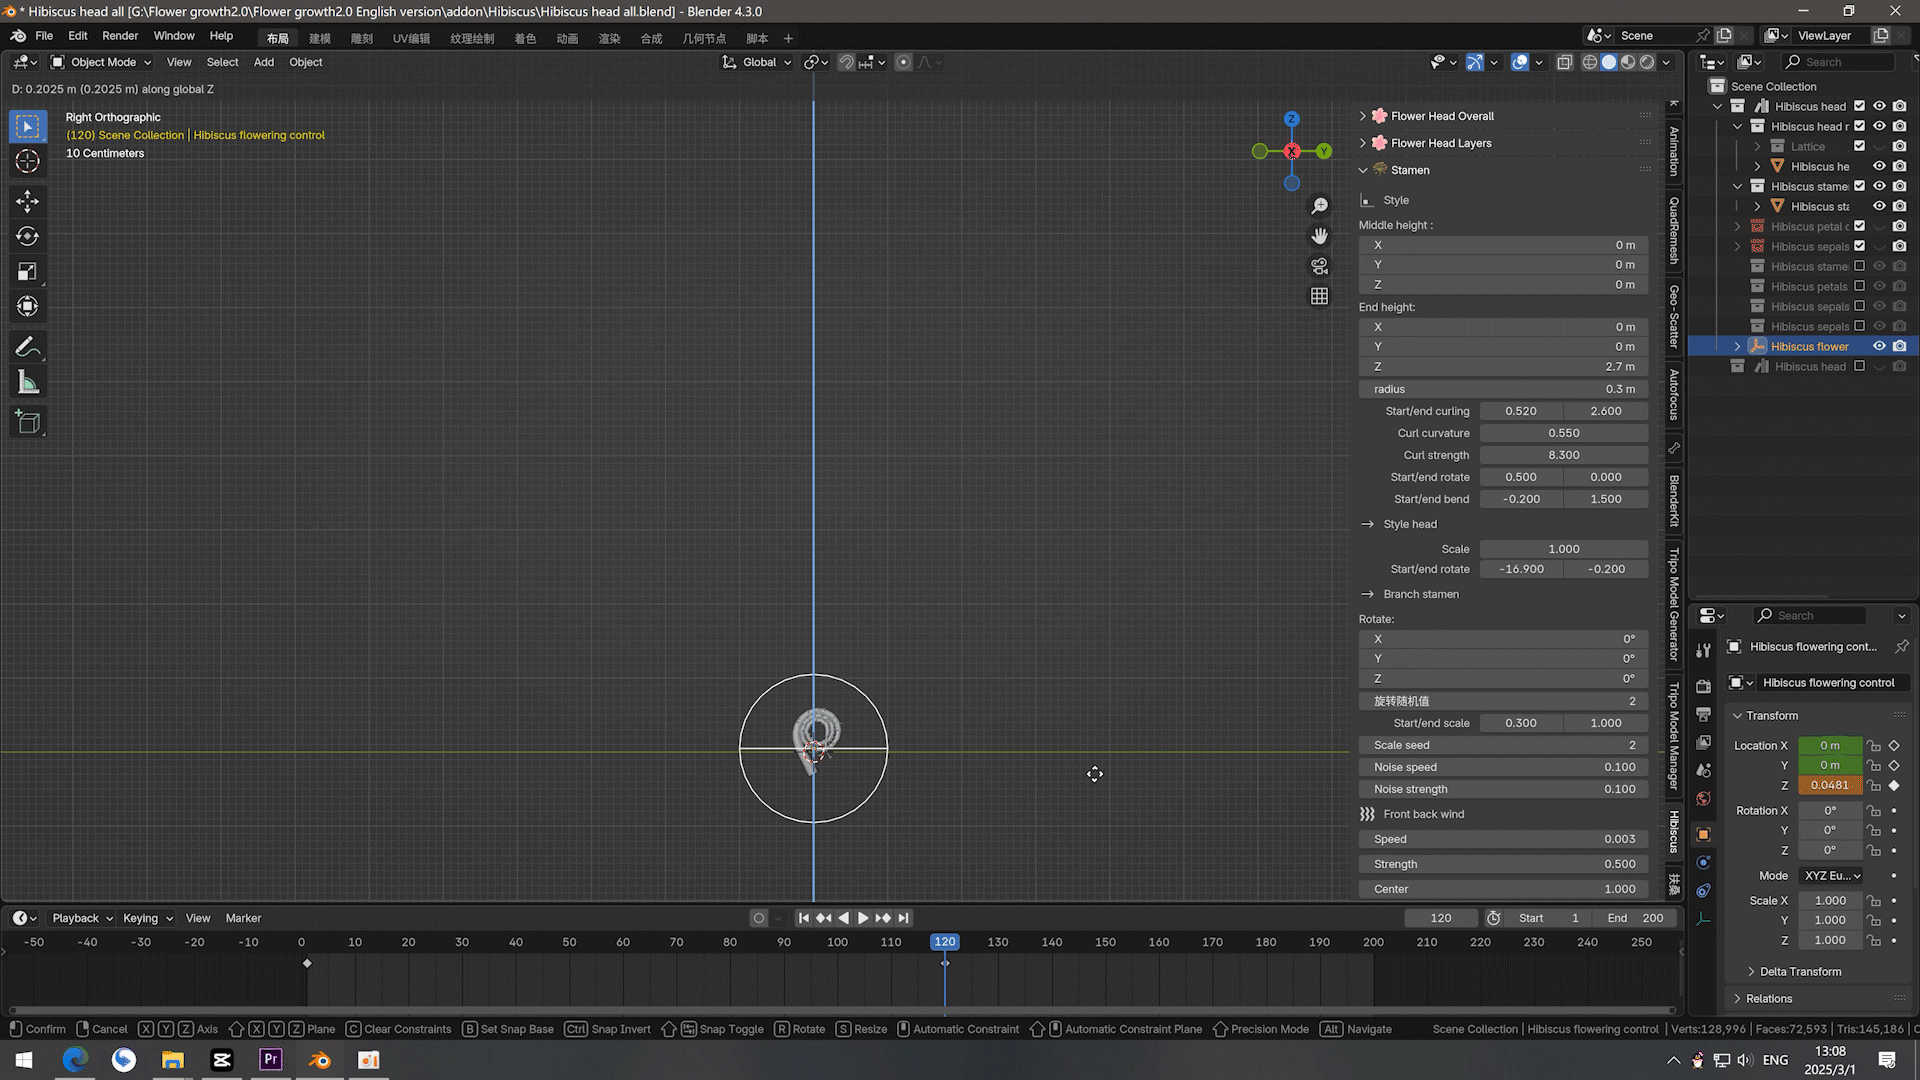Toggle Location Z lock icon
1920x1080 pixels.
(x=1874, y=785)
